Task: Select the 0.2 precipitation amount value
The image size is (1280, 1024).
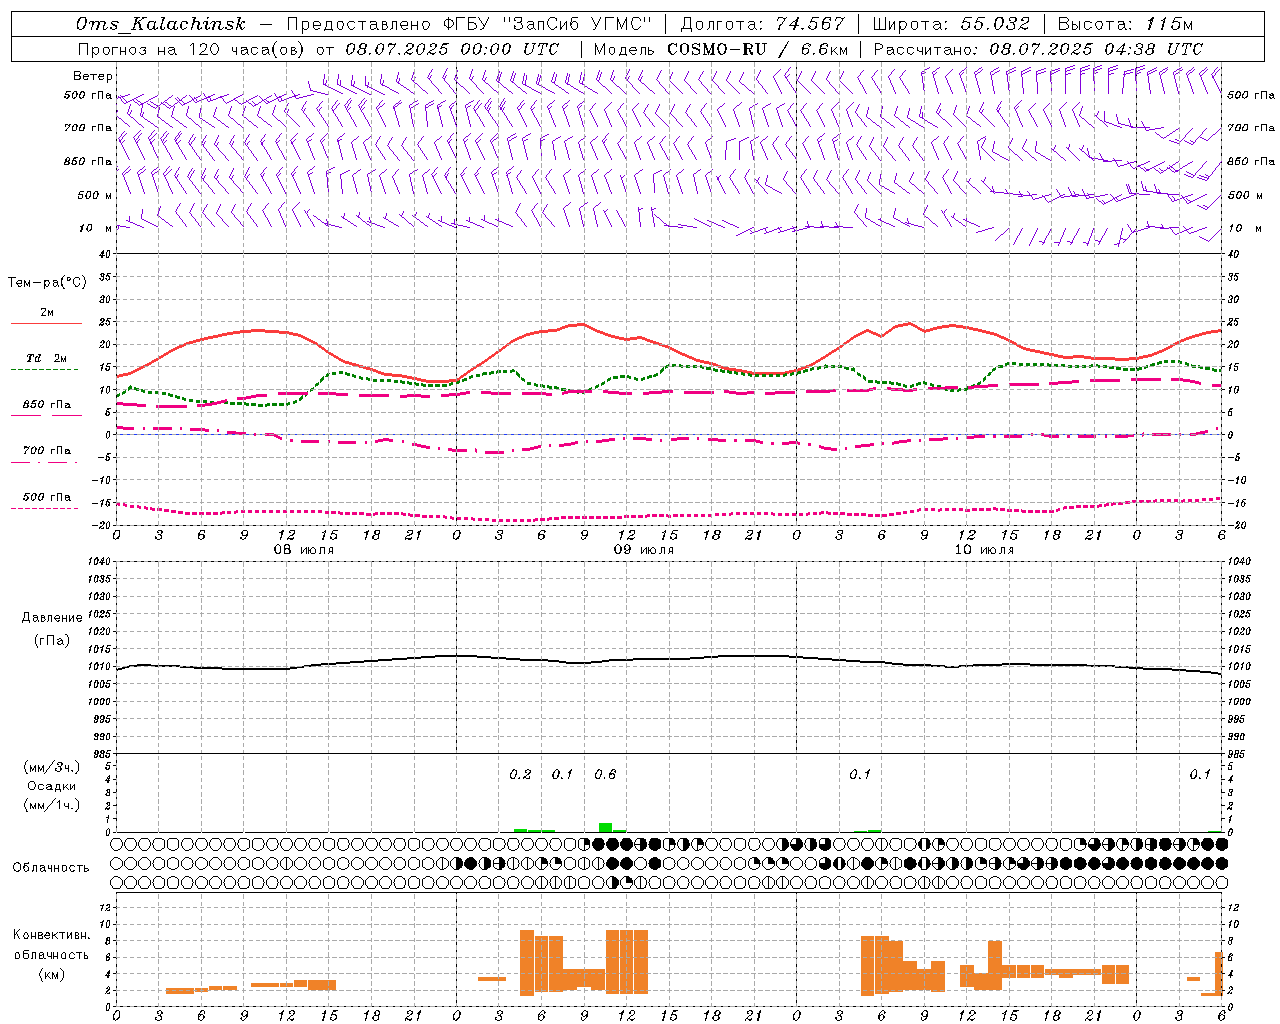Action: pos(520,775)
